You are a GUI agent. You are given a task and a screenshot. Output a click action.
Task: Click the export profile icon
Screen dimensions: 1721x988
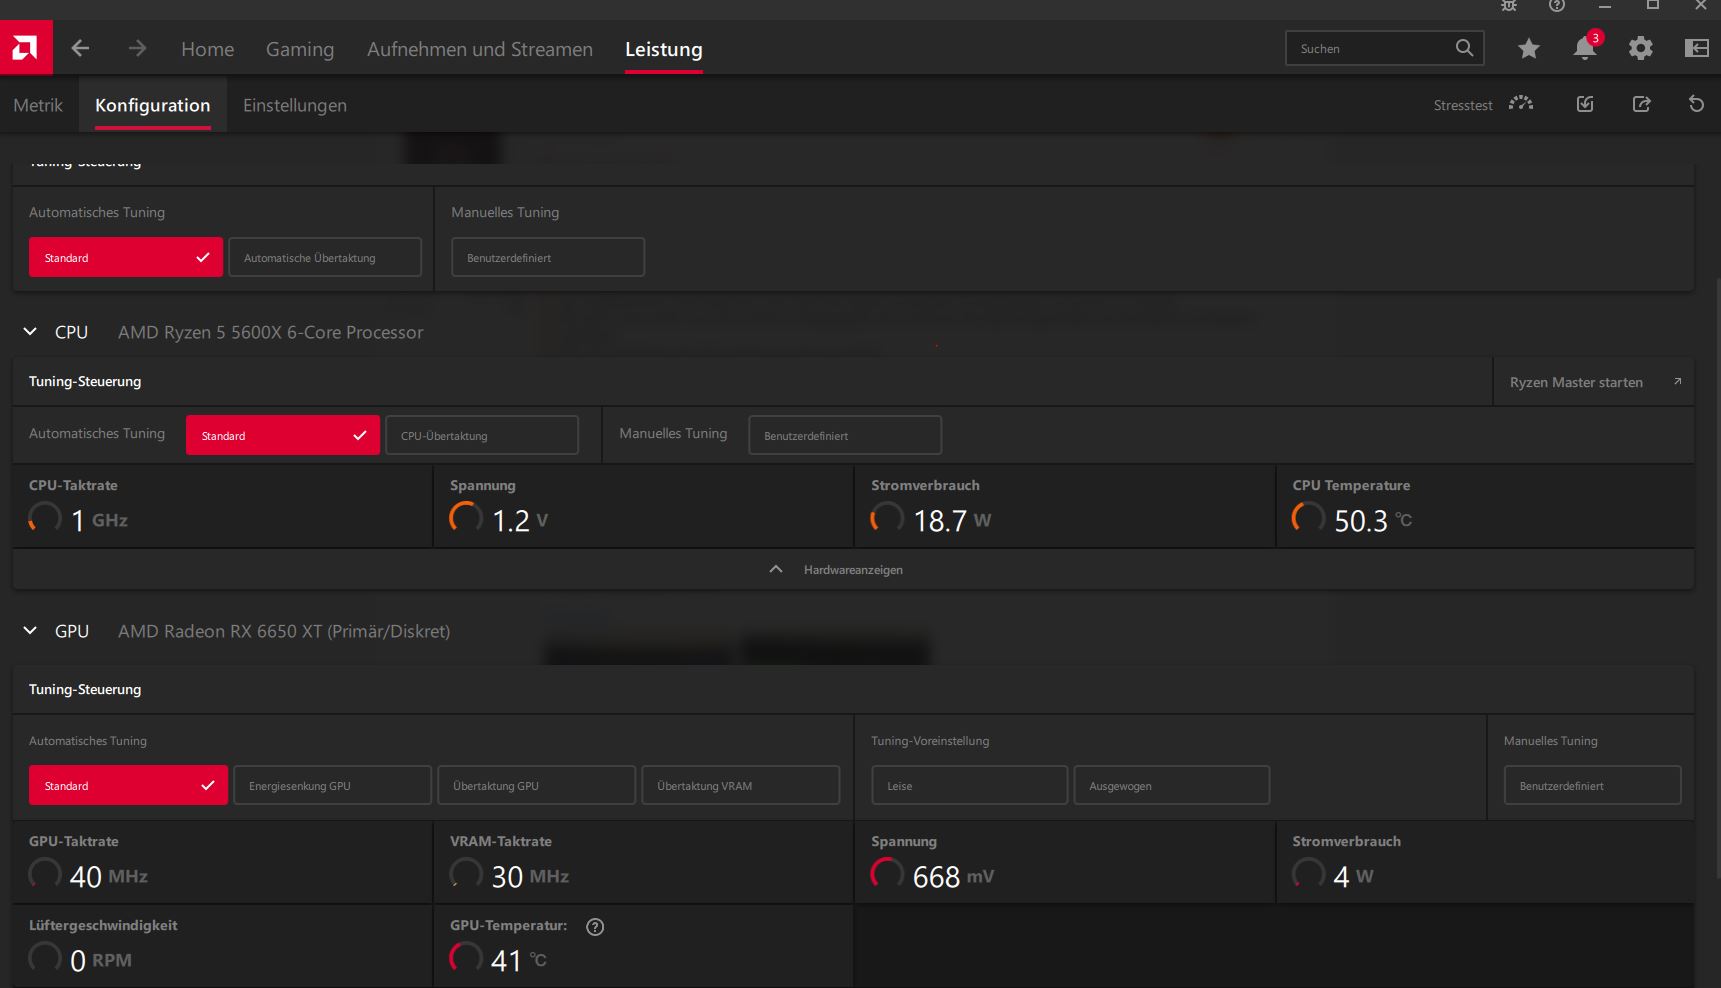(x=1641, y=104)
